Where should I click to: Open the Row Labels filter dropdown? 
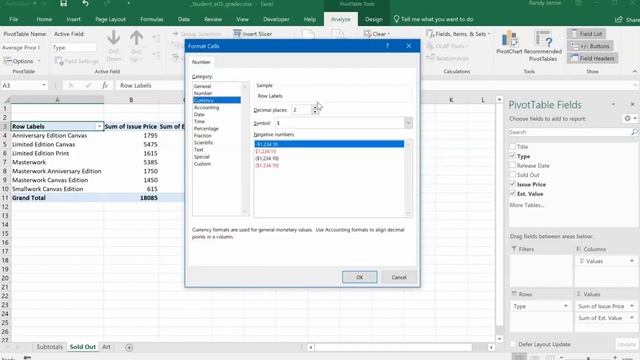(x=99, y=127)
